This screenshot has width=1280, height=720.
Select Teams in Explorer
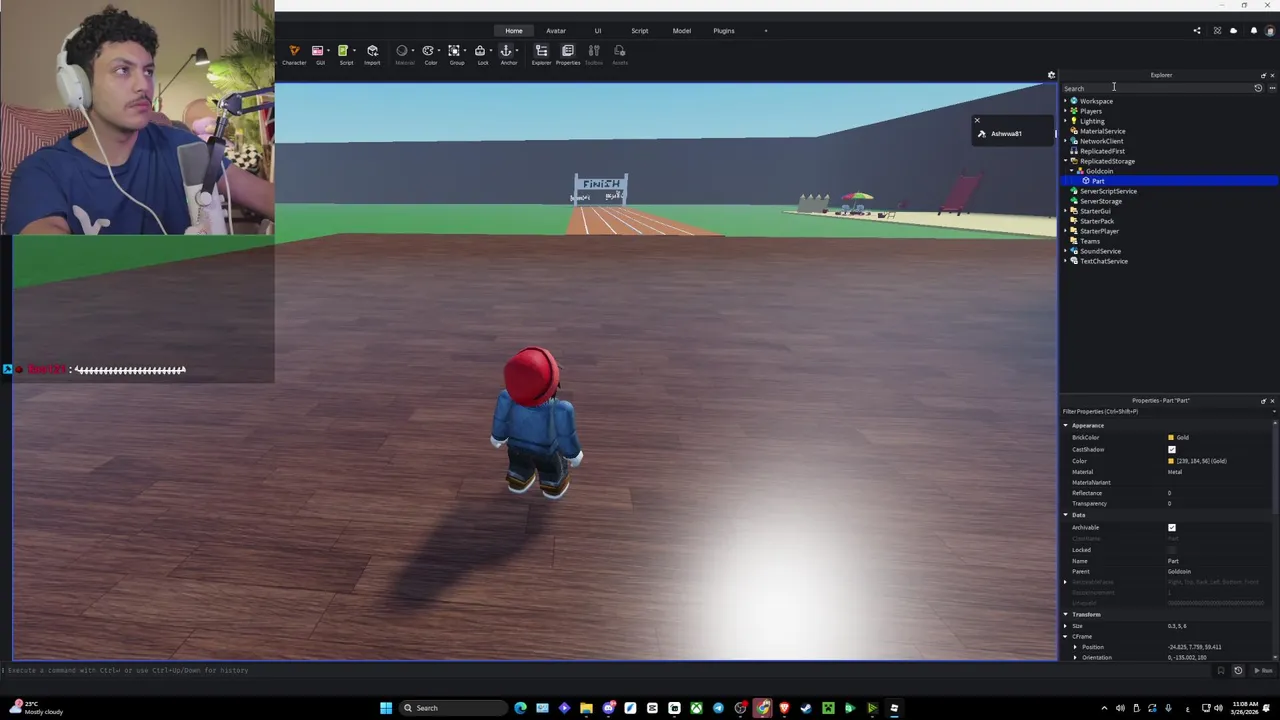point(1089,241)
